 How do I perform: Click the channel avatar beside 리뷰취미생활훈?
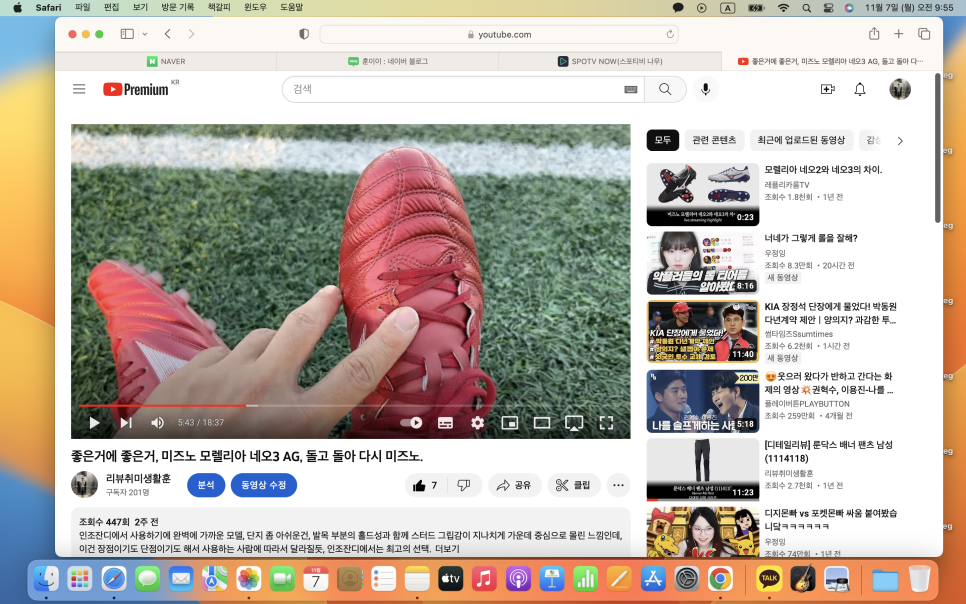point(84,484)
